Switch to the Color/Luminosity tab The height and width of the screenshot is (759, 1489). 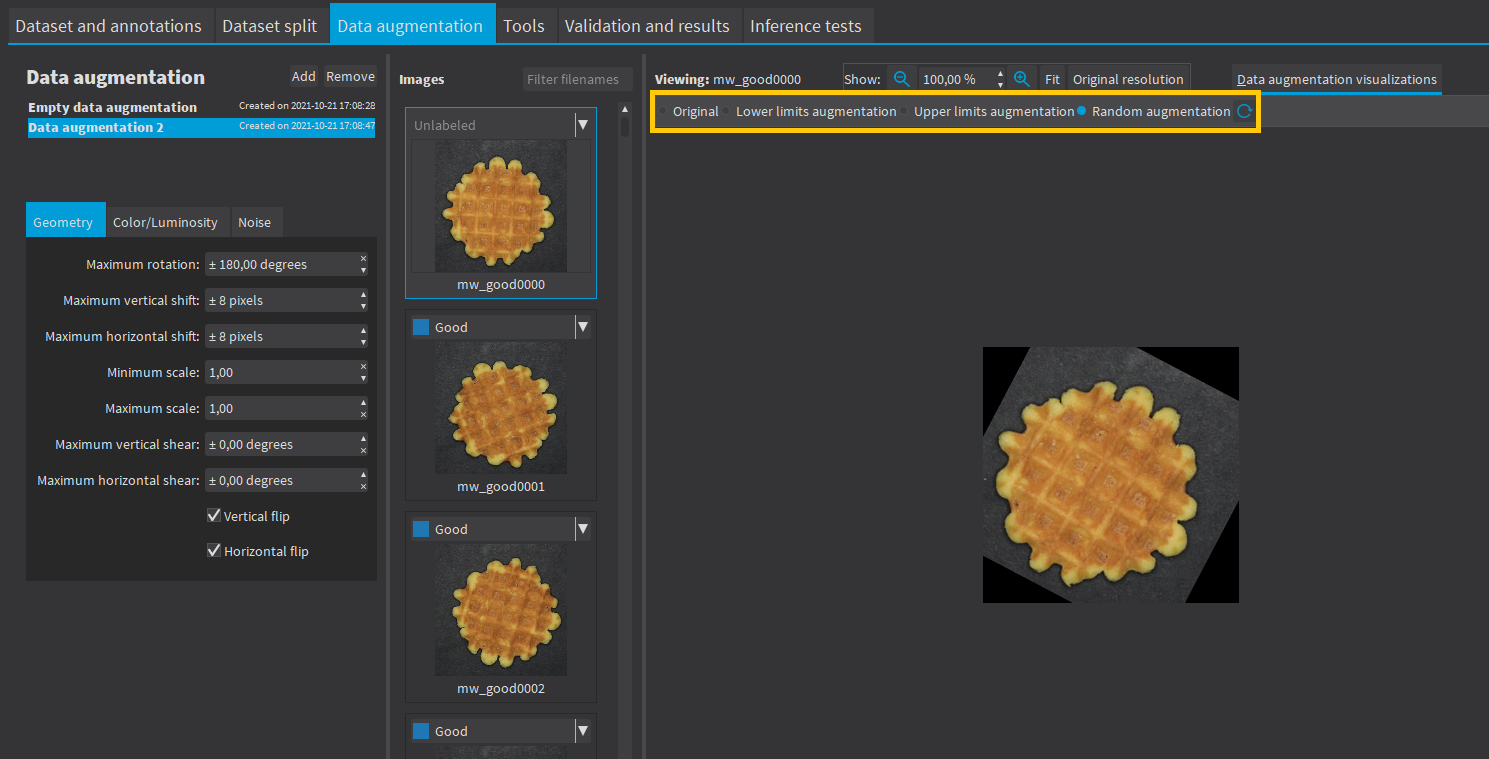[x=166, y=221]
